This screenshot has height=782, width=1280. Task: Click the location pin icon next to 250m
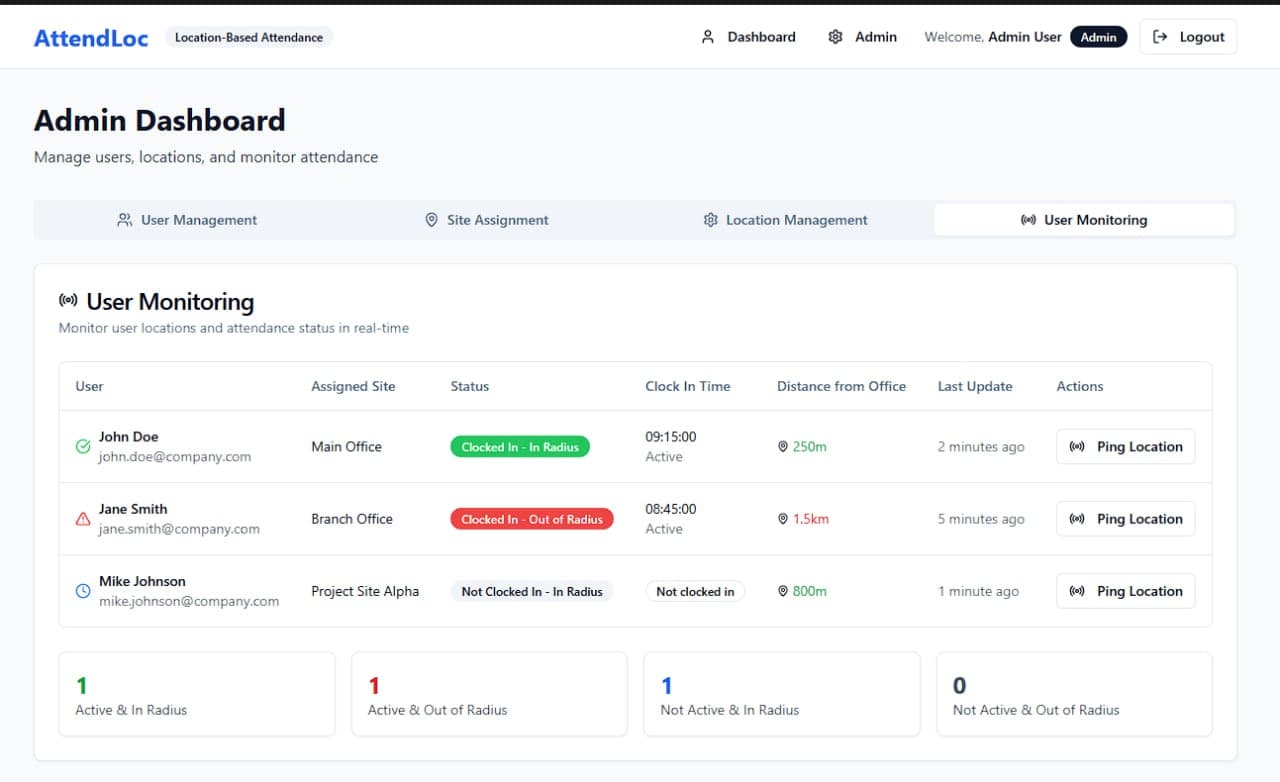[x=783, y=447]
